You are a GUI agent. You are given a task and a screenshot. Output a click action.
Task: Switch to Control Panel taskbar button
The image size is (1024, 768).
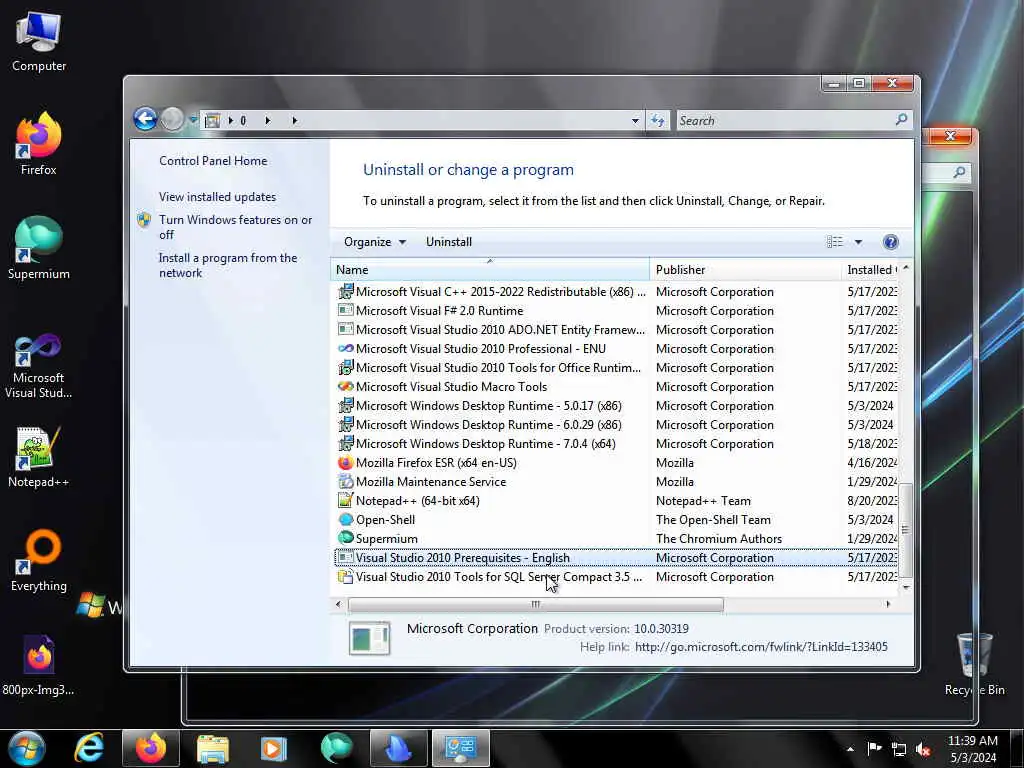[x=460, y=748]
